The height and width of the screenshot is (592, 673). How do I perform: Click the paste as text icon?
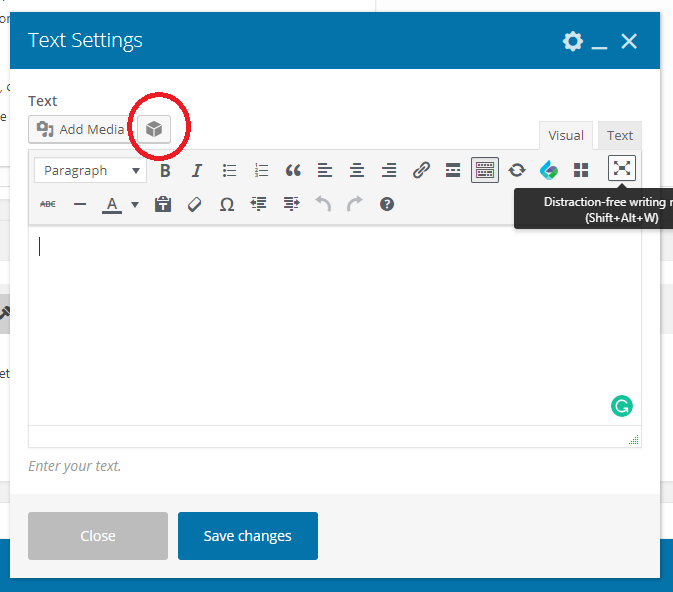tap(163, 204)
